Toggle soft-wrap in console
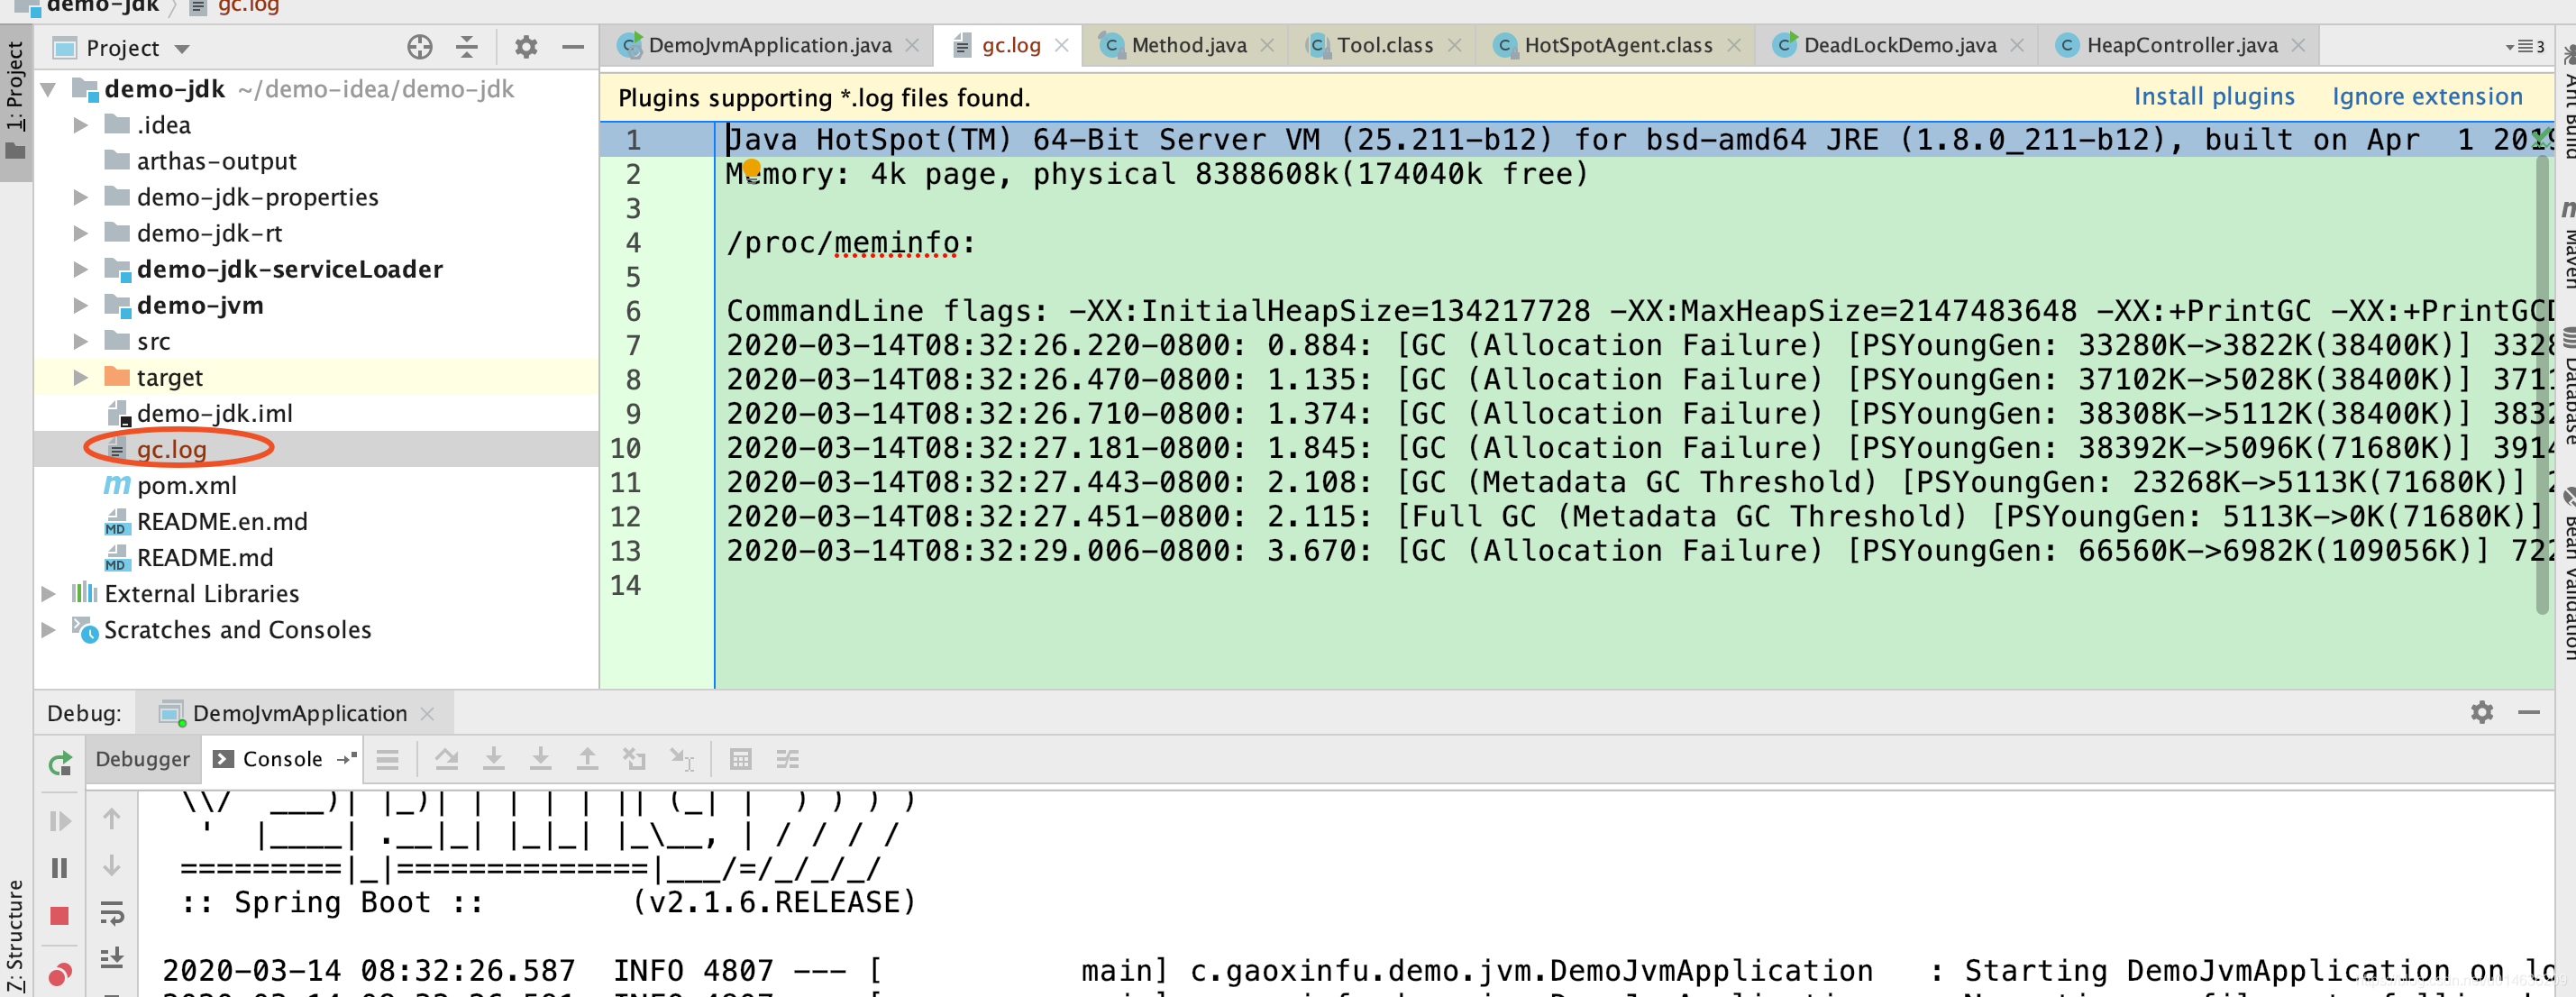Screen dimensions: 2576x997 (112, 913)
